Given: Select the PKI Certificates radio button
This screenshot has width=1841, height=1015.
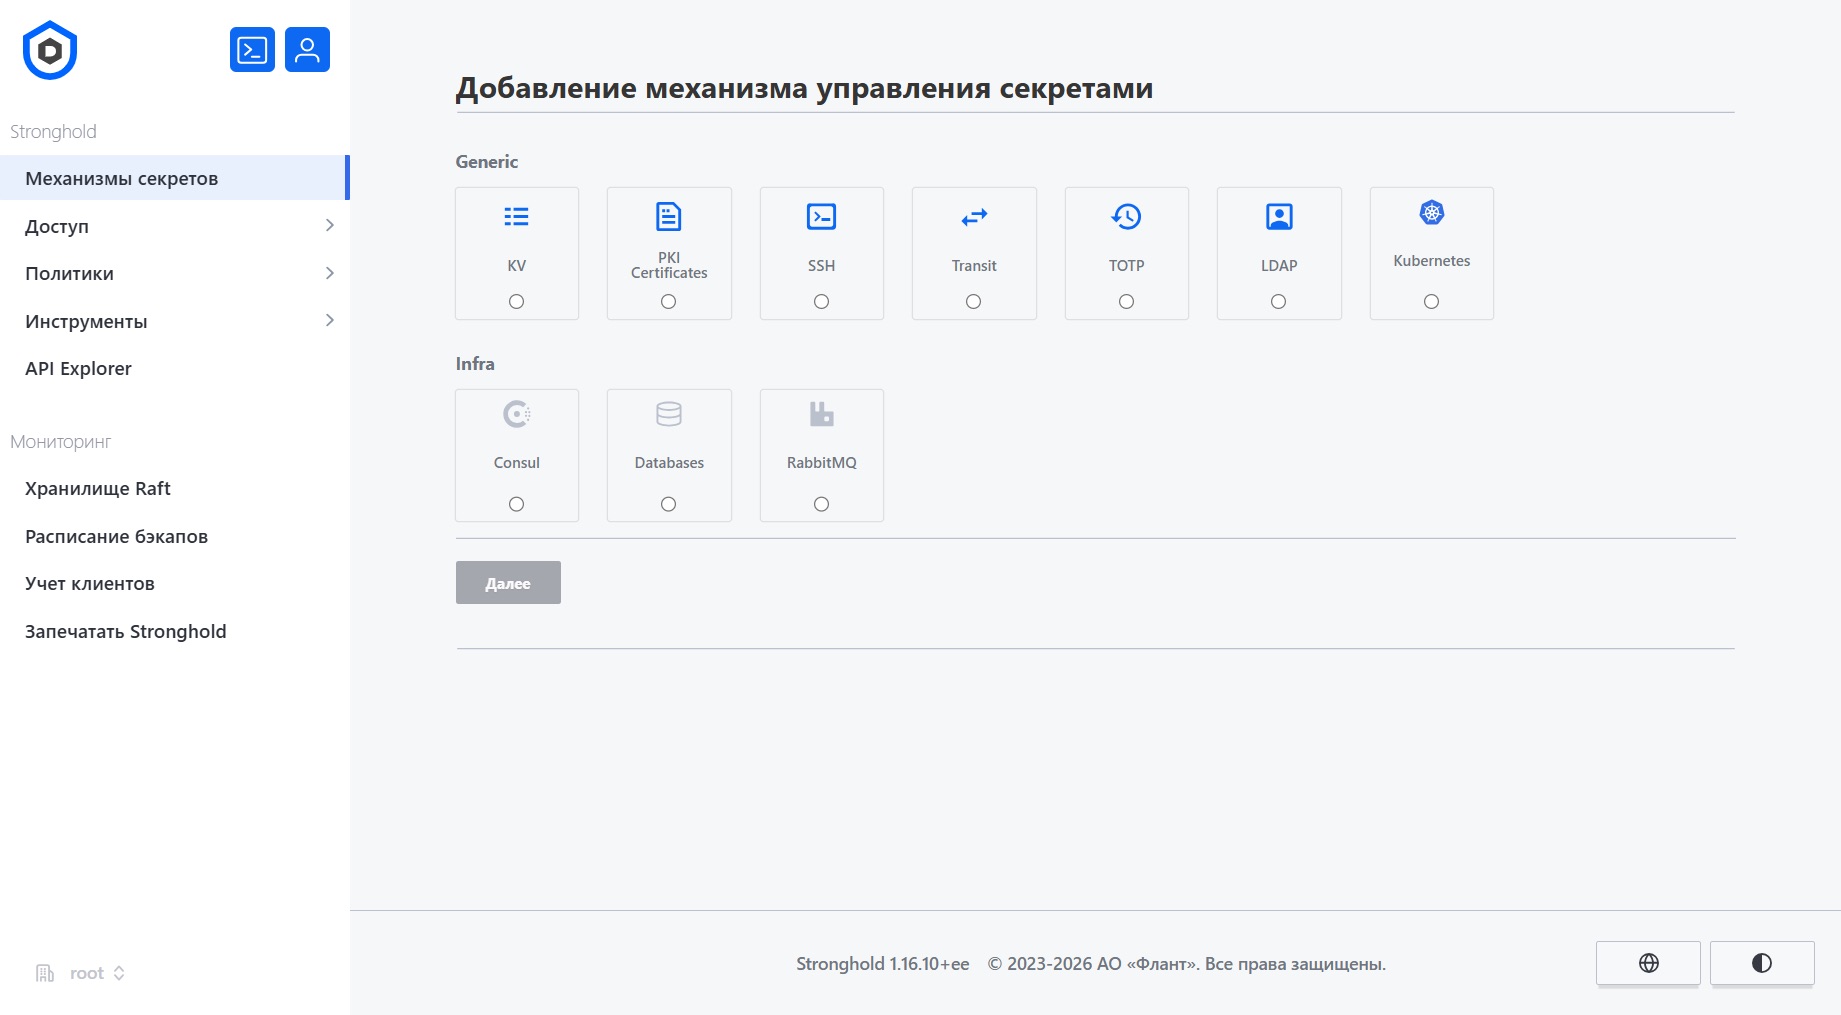Looking at the screenshot, I should pyautogui.click(x=669, y=302).
